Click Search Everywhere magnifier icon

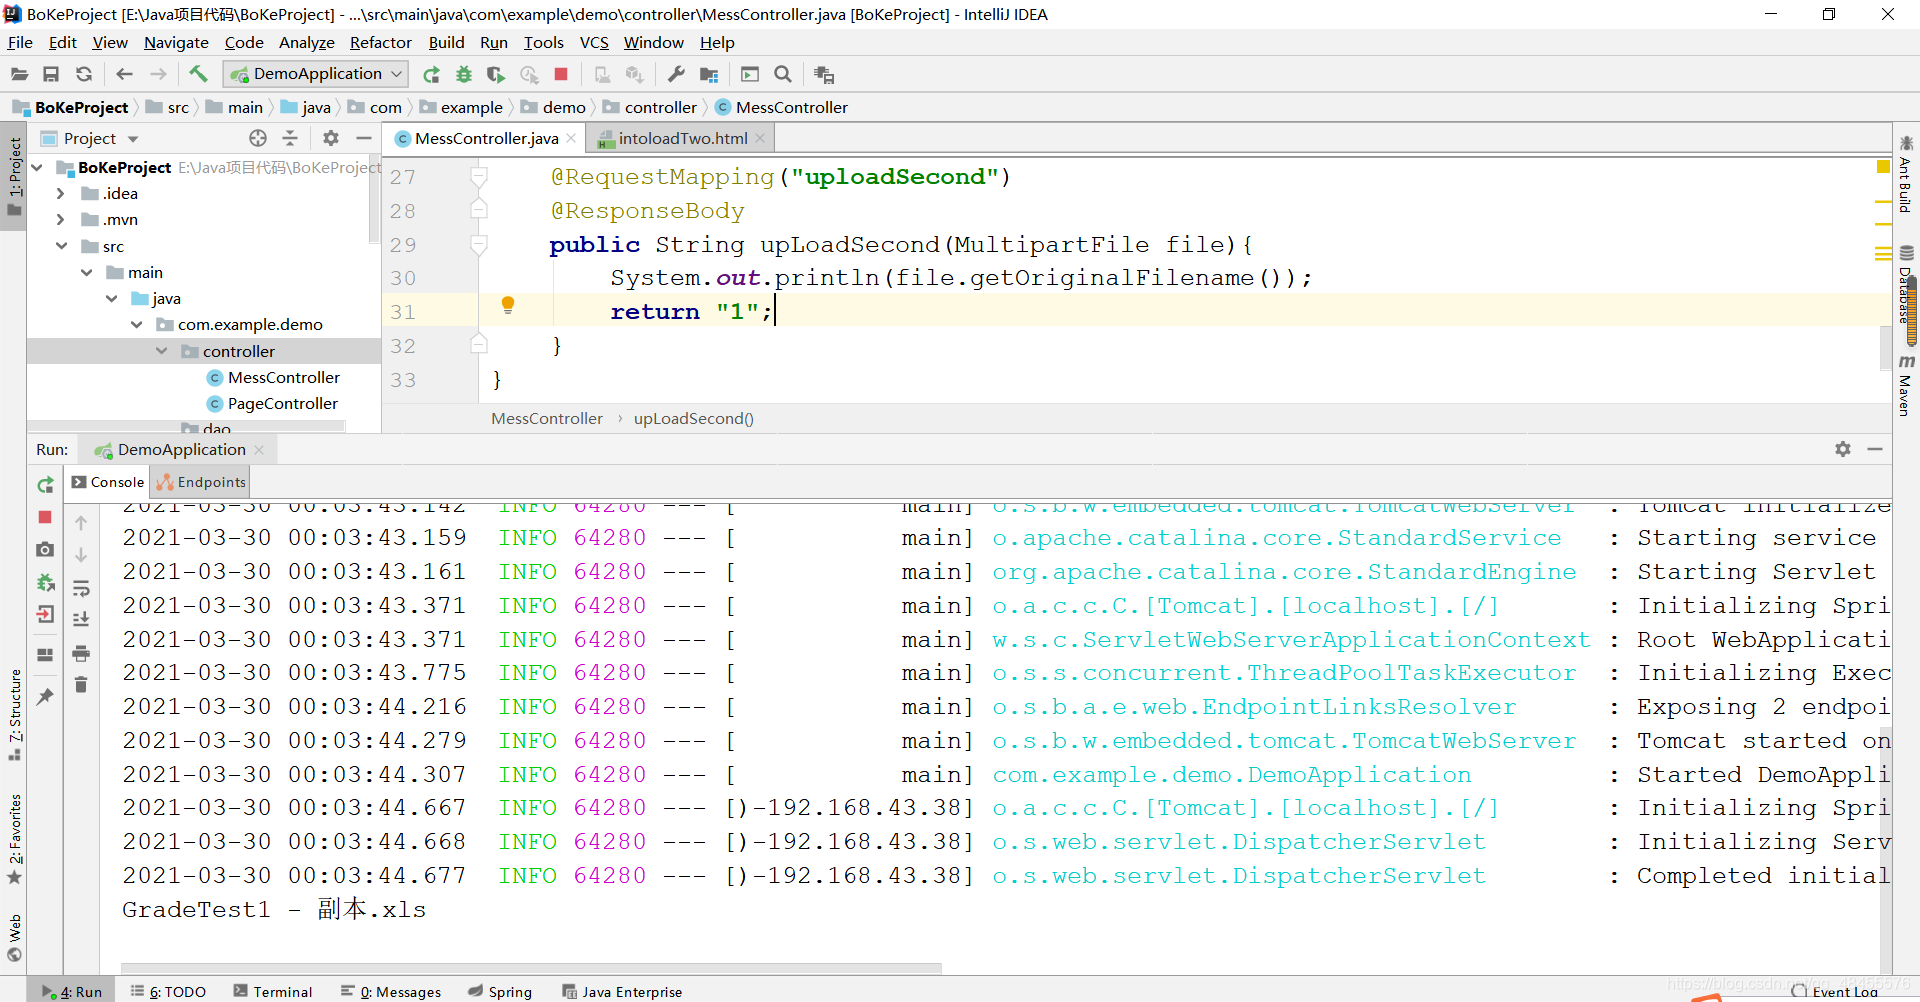(x=783, y=74)
